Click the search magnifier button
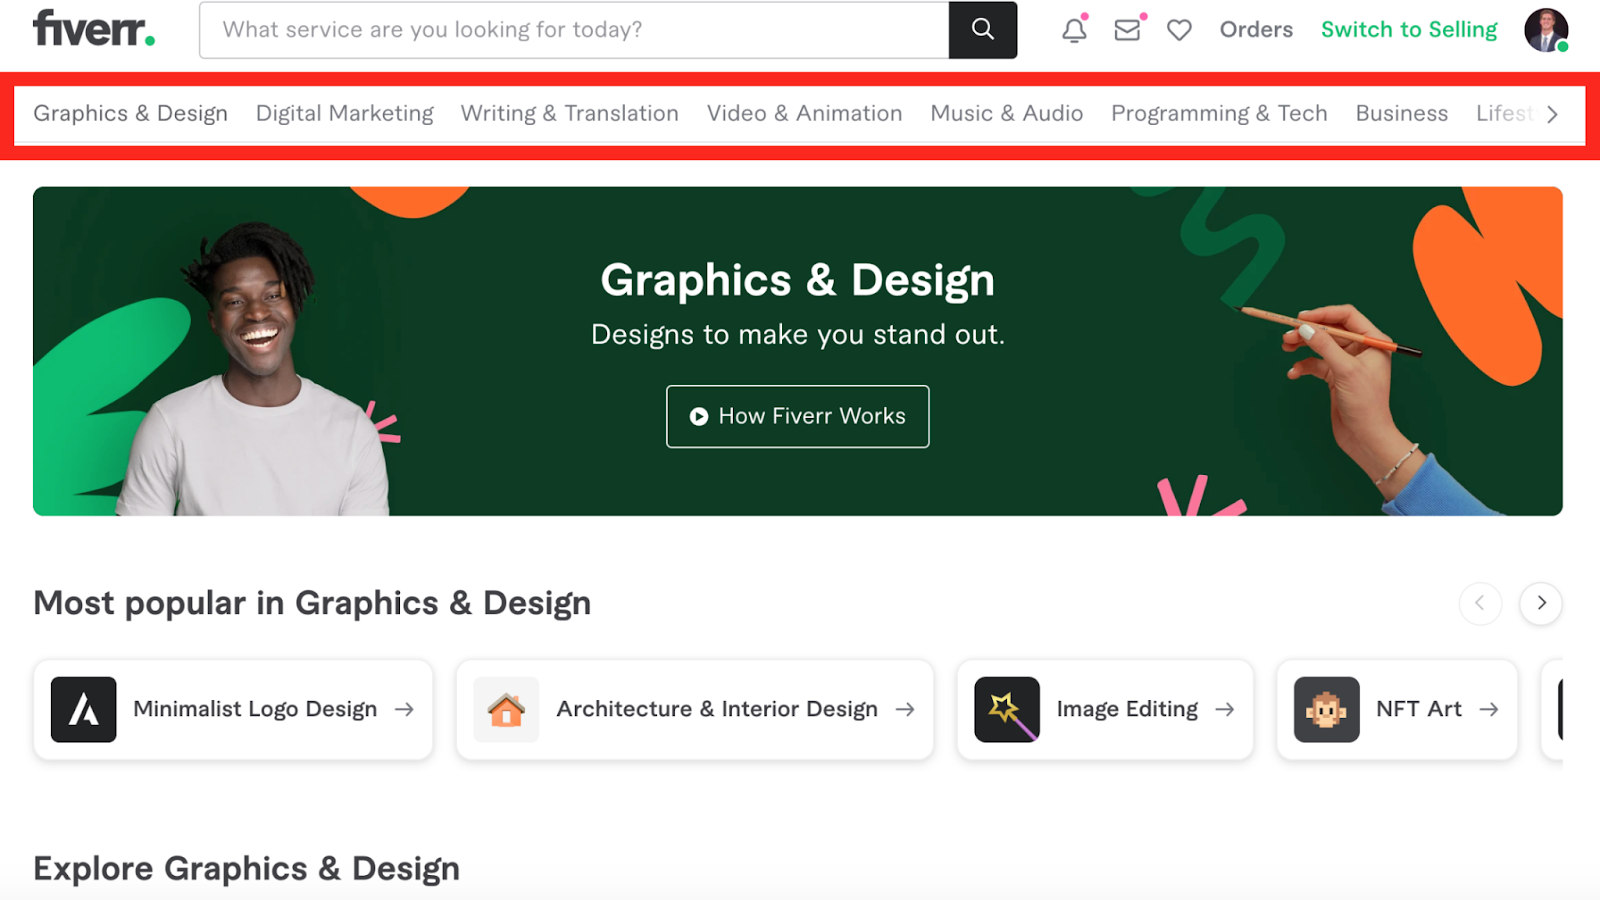The height and width of the screenshot is (900, 1600). tap(983, 30)
